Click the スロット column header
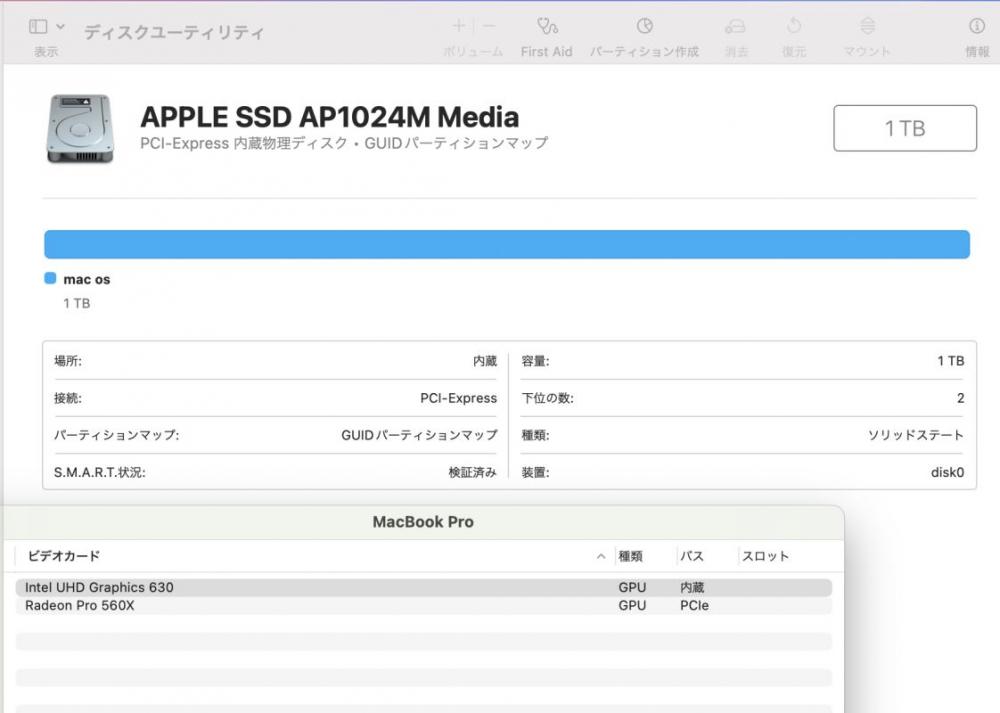This screenshot has height=713, width=1000. pos(765,556)
